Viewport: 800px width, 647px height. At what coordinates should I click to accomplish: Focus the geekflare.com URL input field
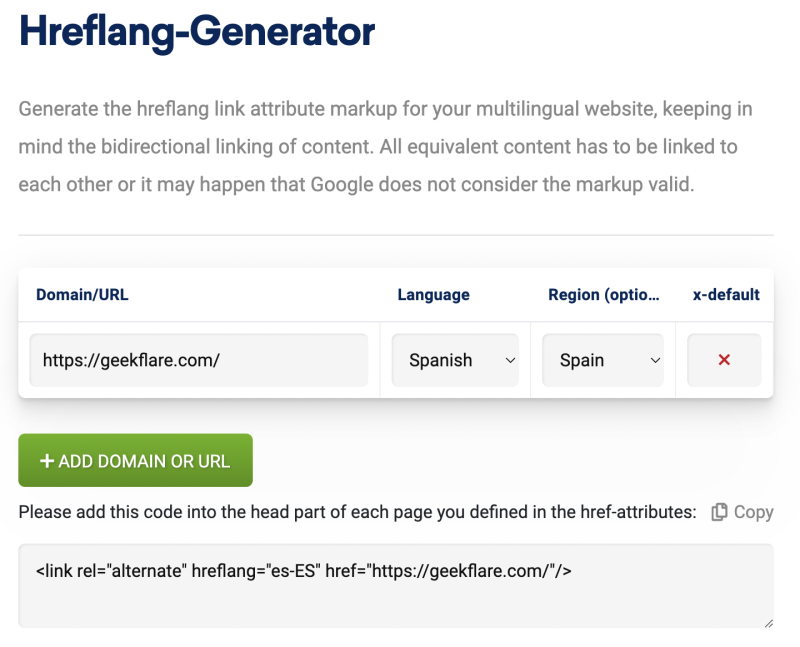point(199,360)
